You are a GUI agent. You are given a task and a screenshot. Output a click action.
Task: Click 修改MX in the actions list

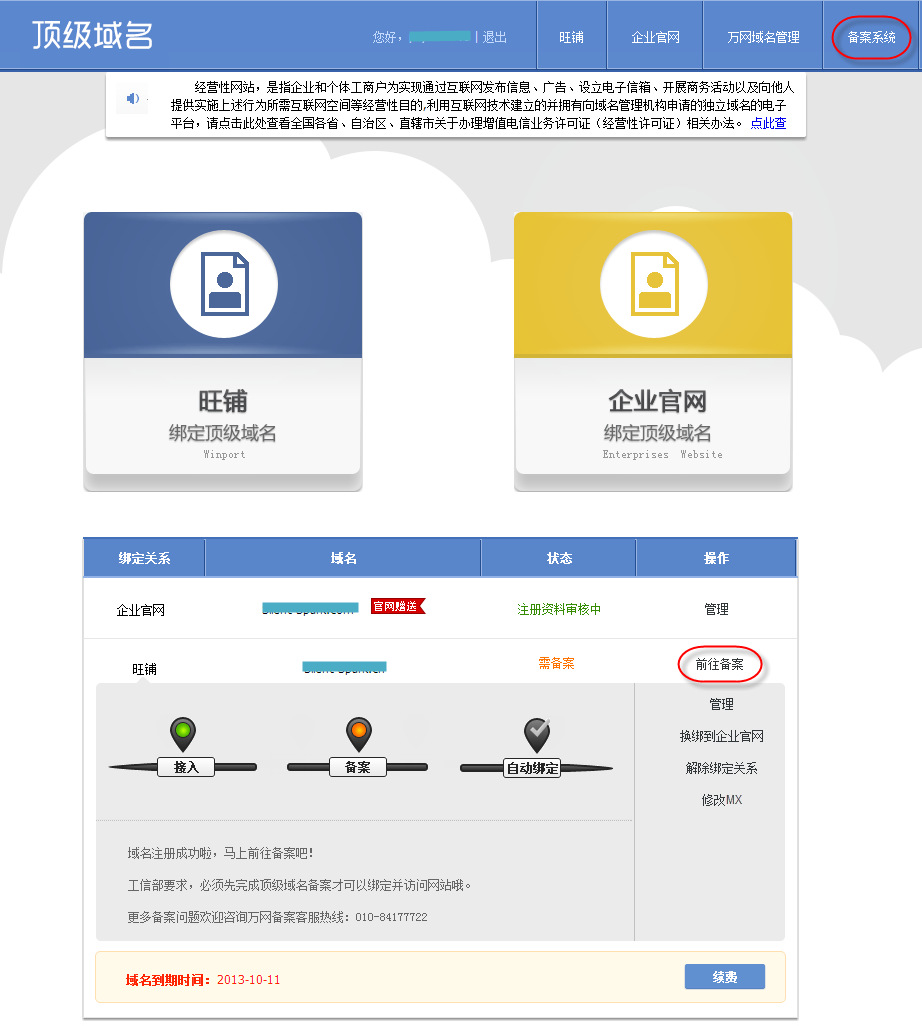[x=721, y=801]
